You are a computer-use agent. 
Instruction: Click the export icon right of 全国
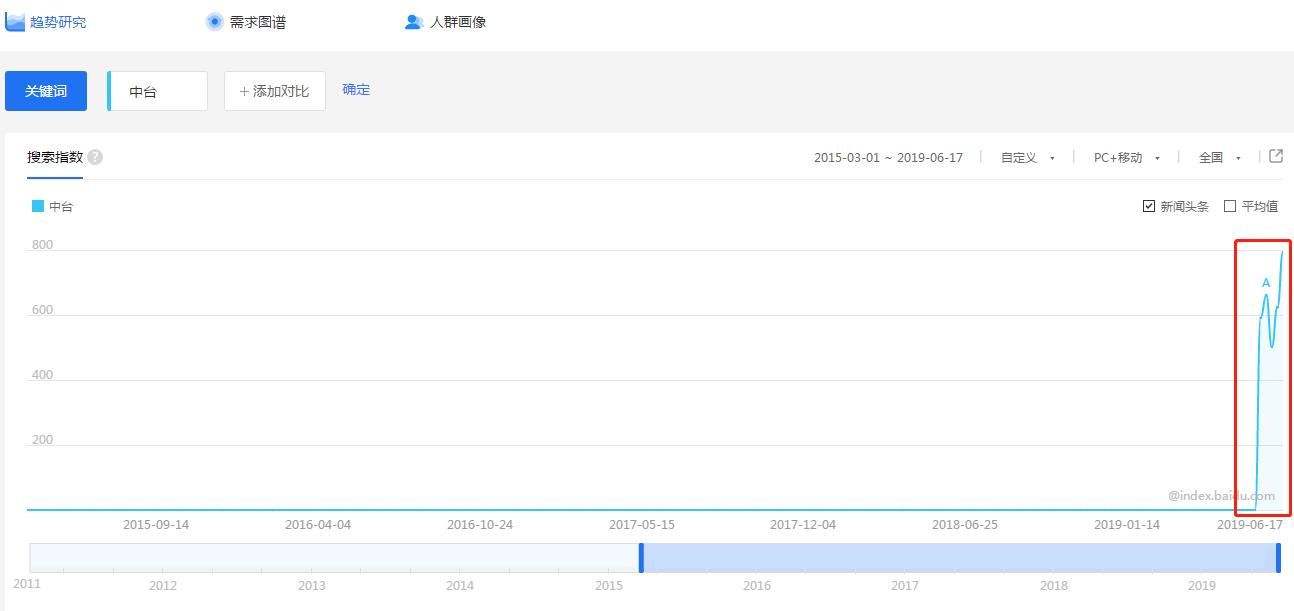[1275, 156]
